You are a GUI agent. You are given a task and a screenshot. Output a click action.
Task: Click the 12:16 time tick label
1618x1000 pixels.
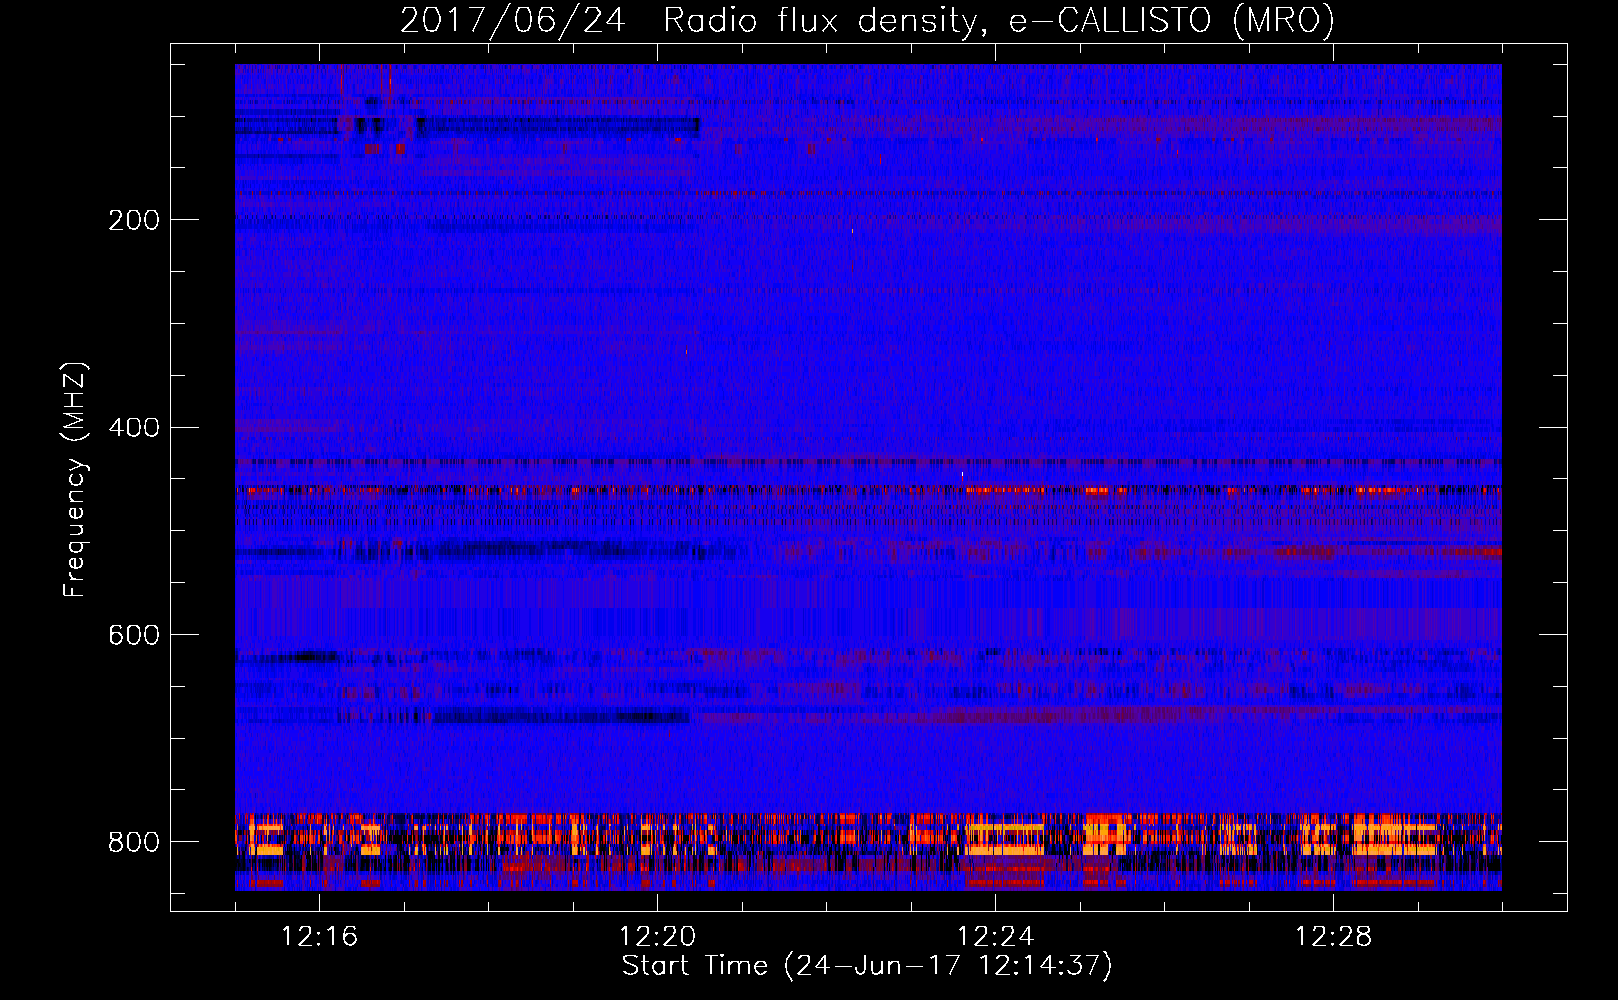320,937
